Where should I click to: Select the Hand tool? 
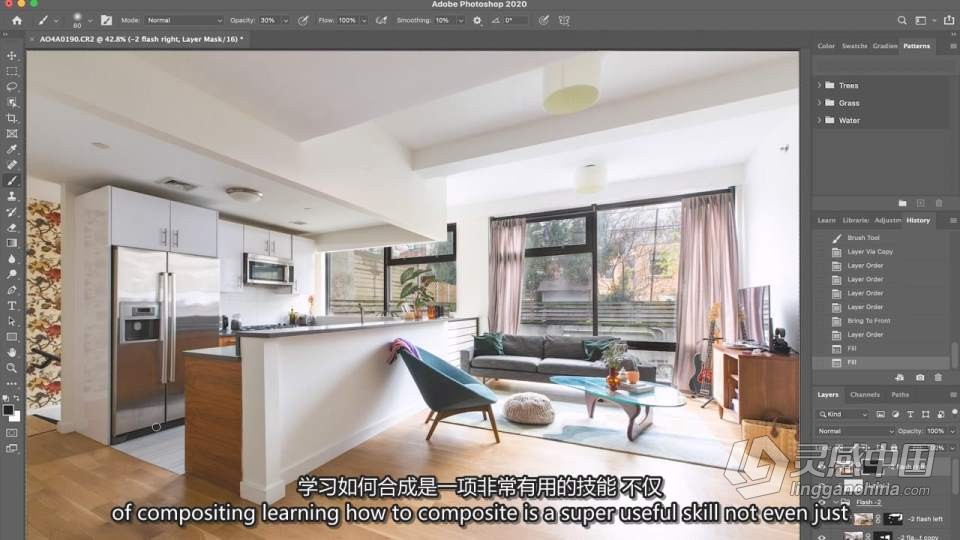12,352
